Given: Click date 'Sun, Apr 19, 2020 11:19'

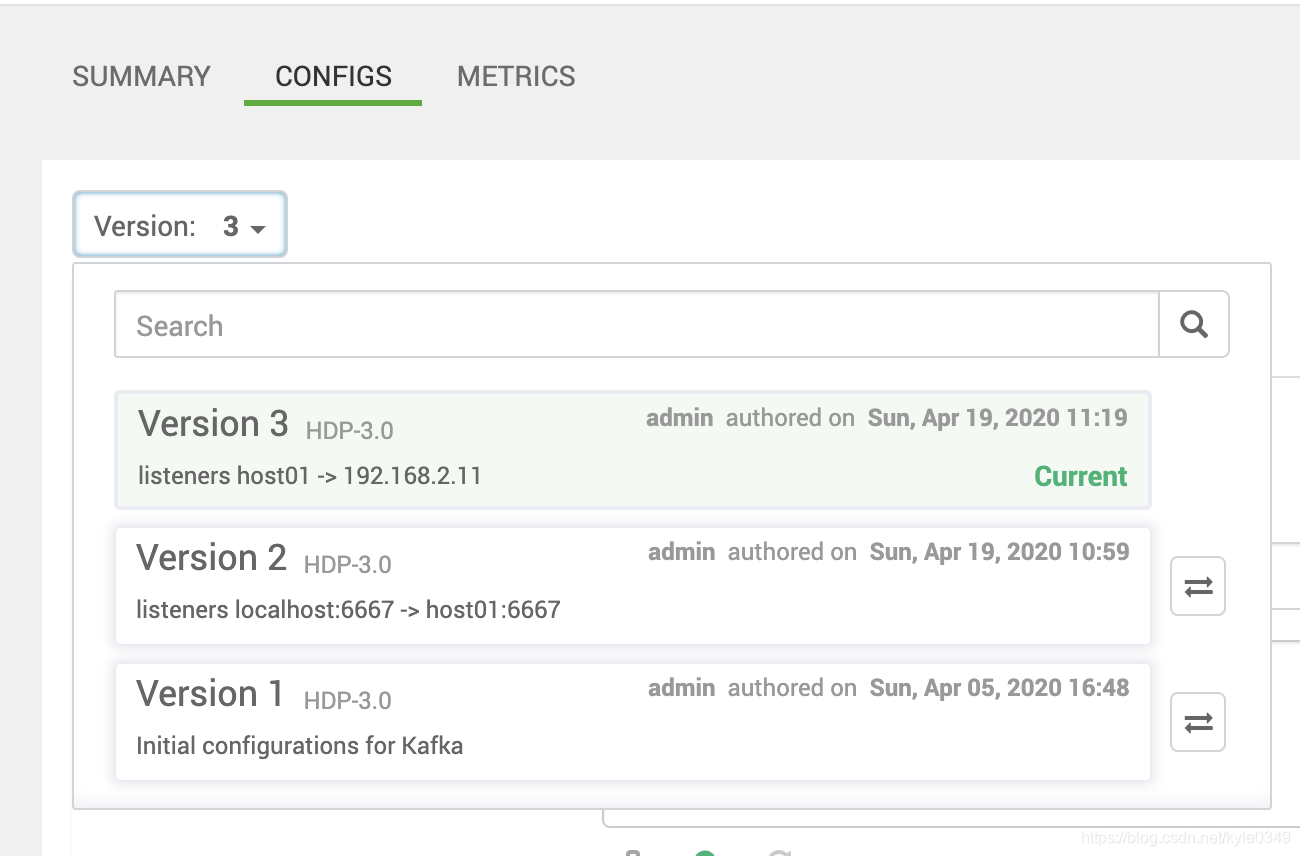Looking at the screenshot, I should pos(997,418).
